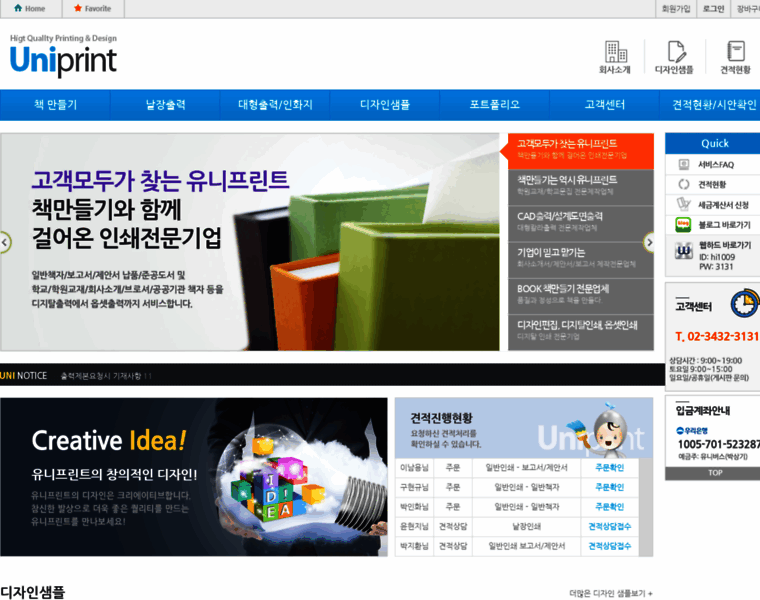This screenshot has height=600, width=760.
Task: Click 견적상담접수 for 박지환님 row
Action: pyautogui.click(x=609, y=546)
